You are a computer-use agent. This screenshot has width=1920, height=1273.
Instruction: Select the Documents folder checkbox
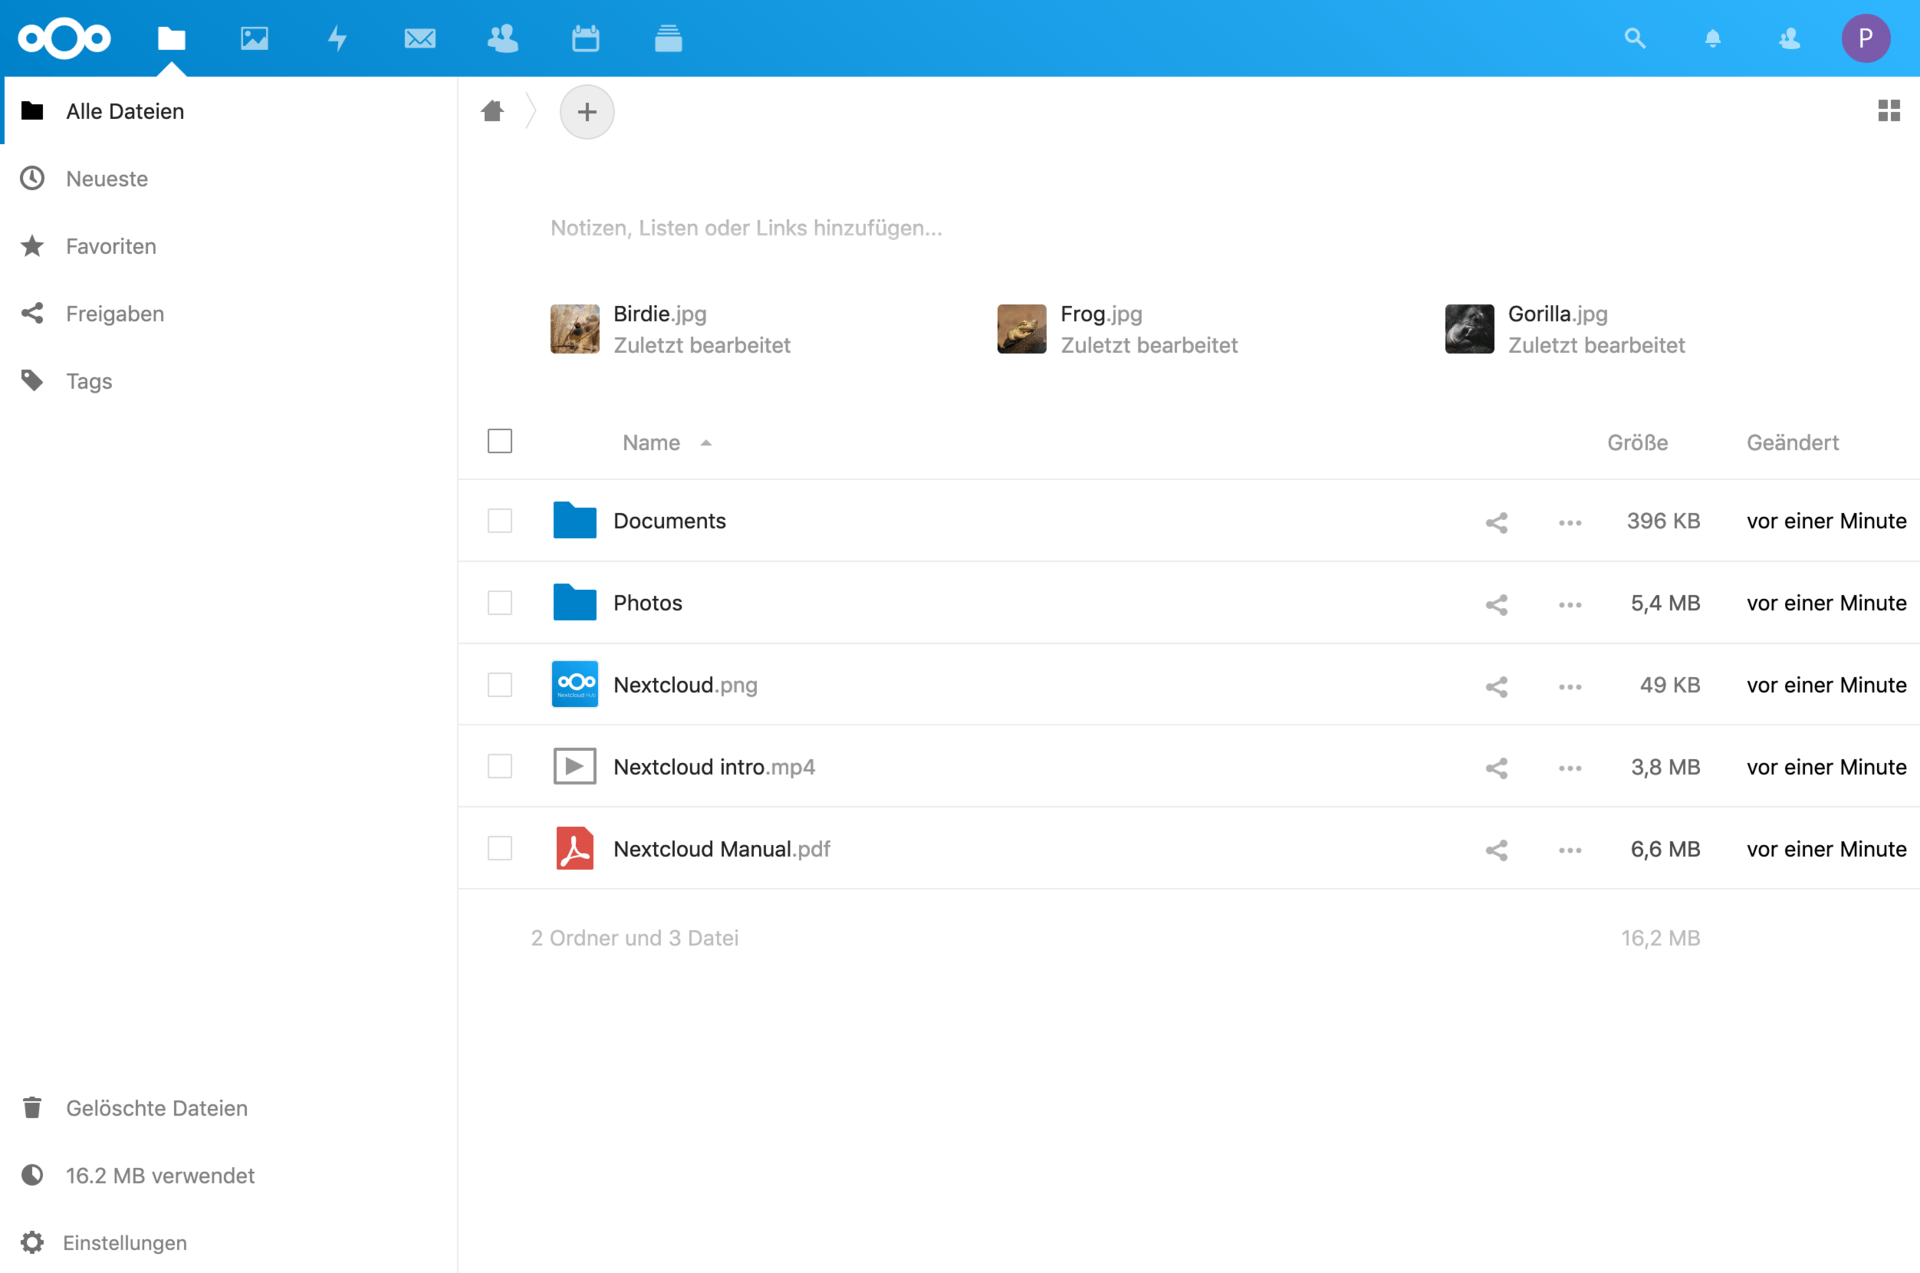(x=500, y=521)
